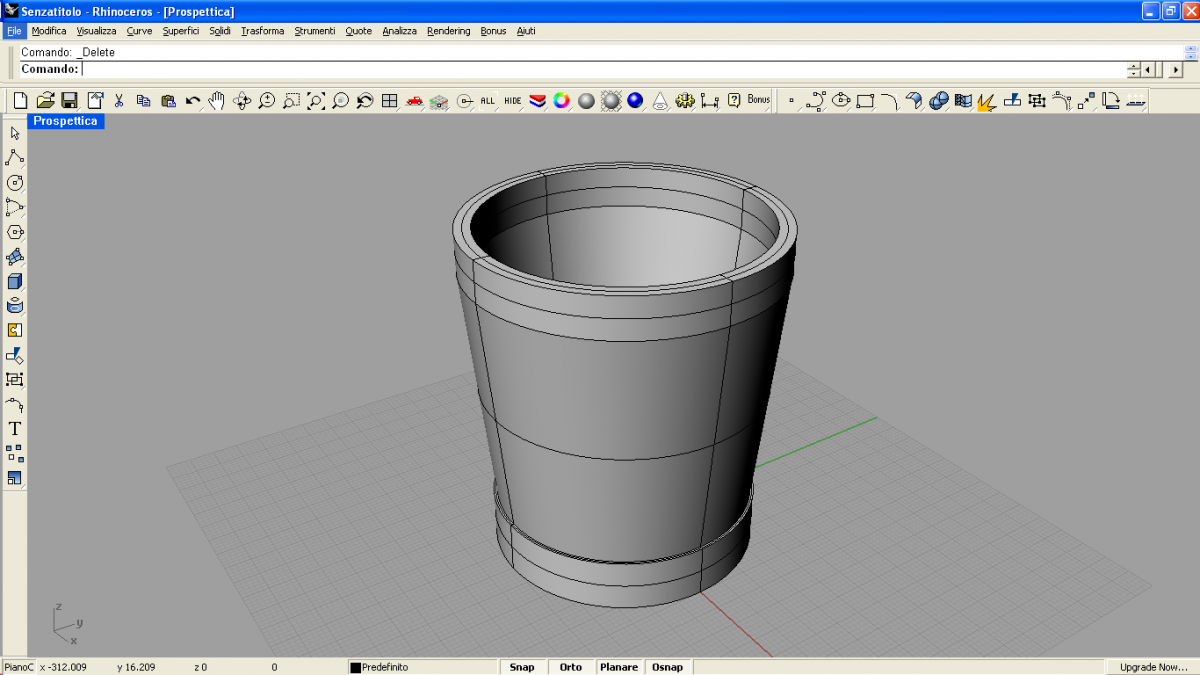This screenshot has width=1200, height=675.
Task: Open the Rendering menu
Action: (448, 31)
